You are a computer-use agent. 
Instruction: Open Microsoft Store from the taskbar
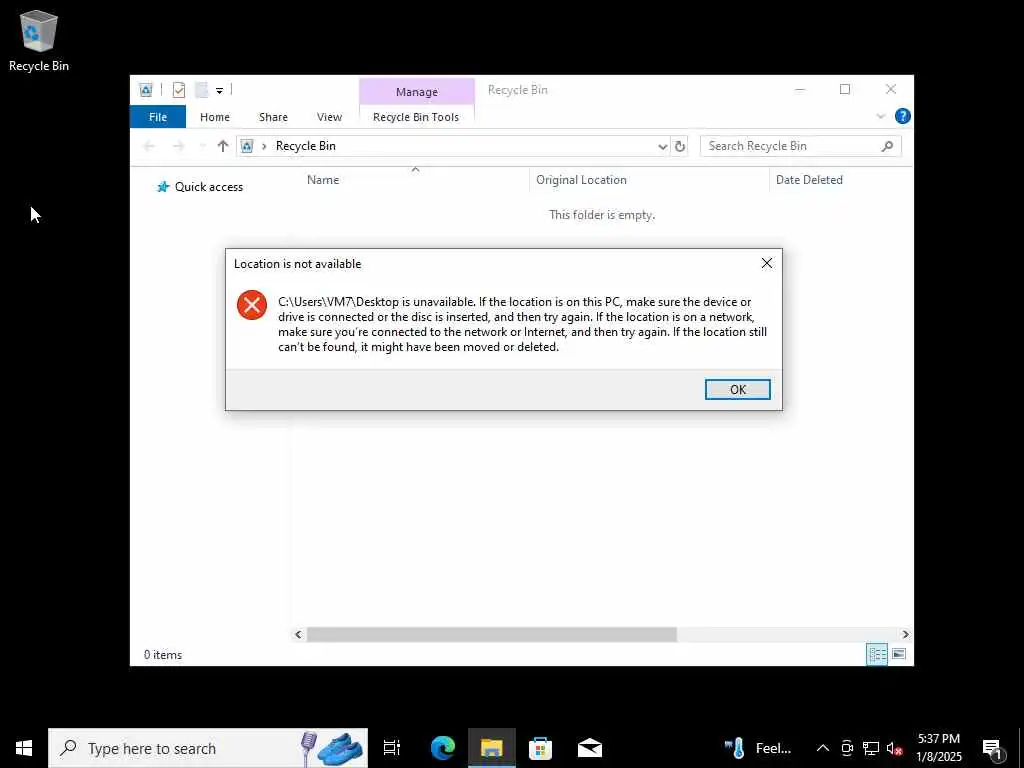coord(540,748)
